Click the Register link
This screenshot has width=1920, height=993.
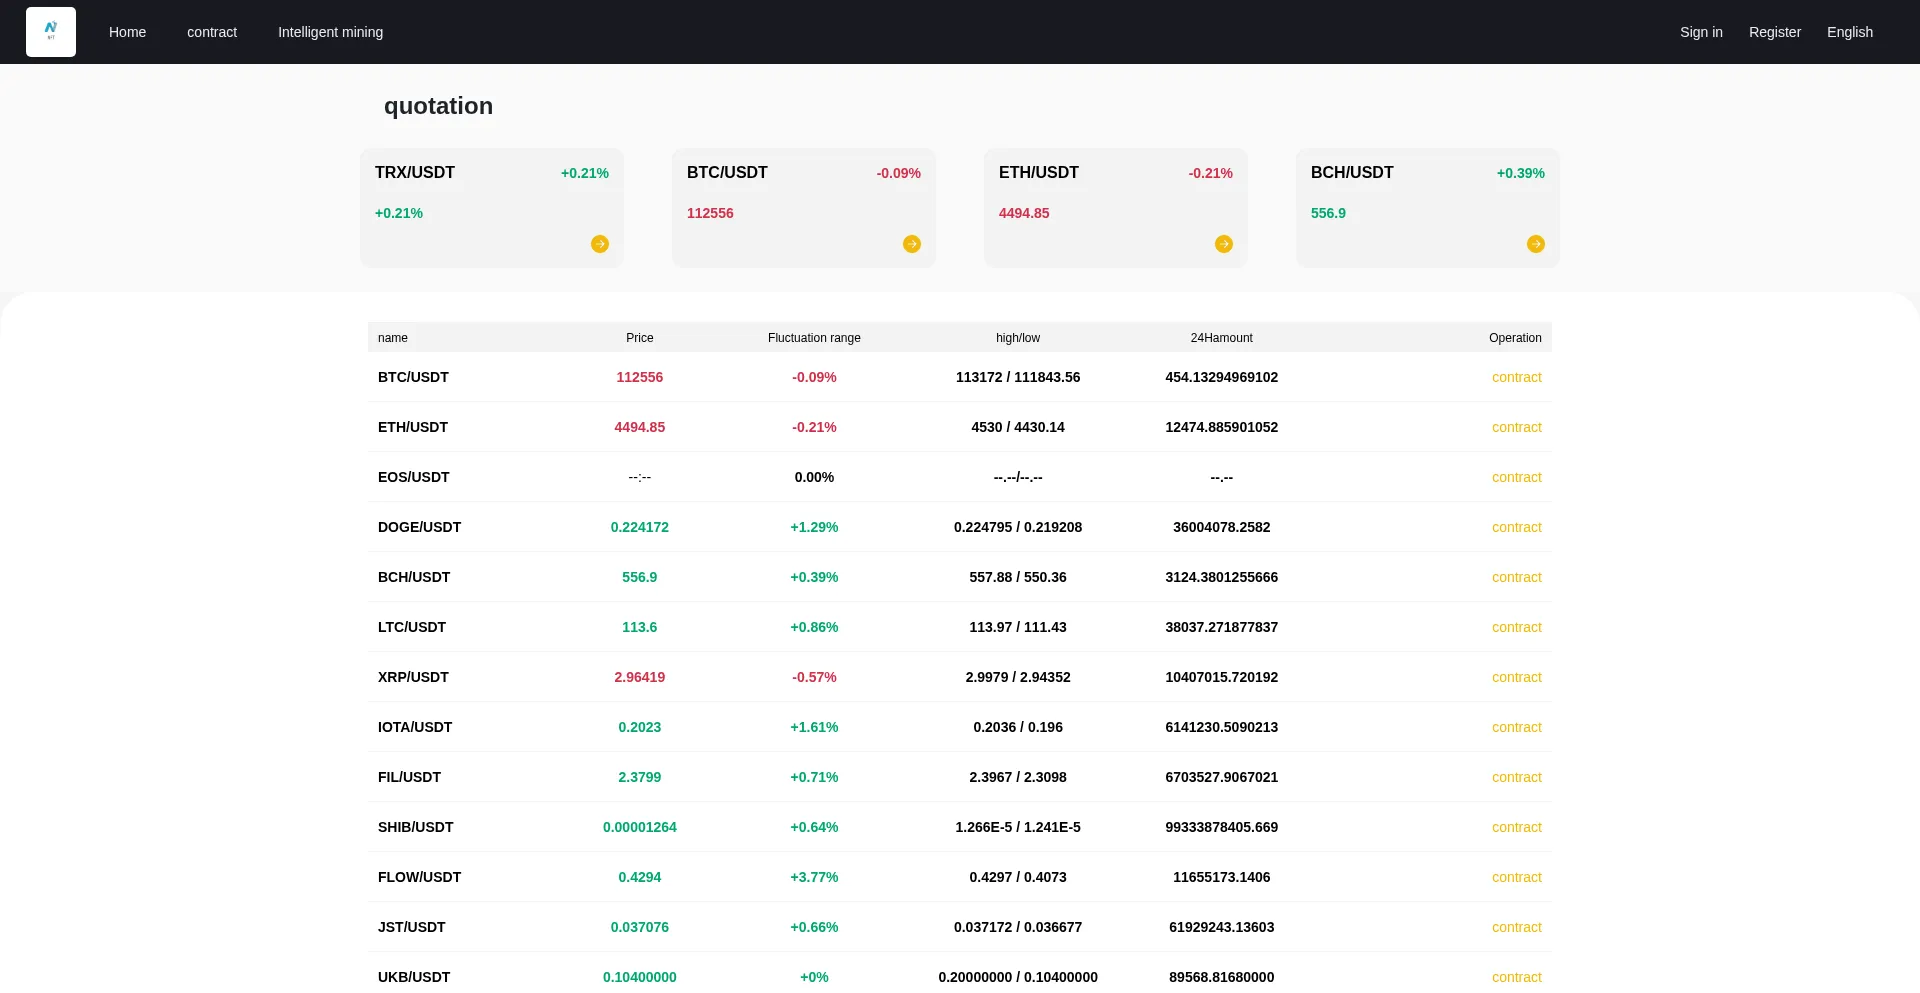1775,32
